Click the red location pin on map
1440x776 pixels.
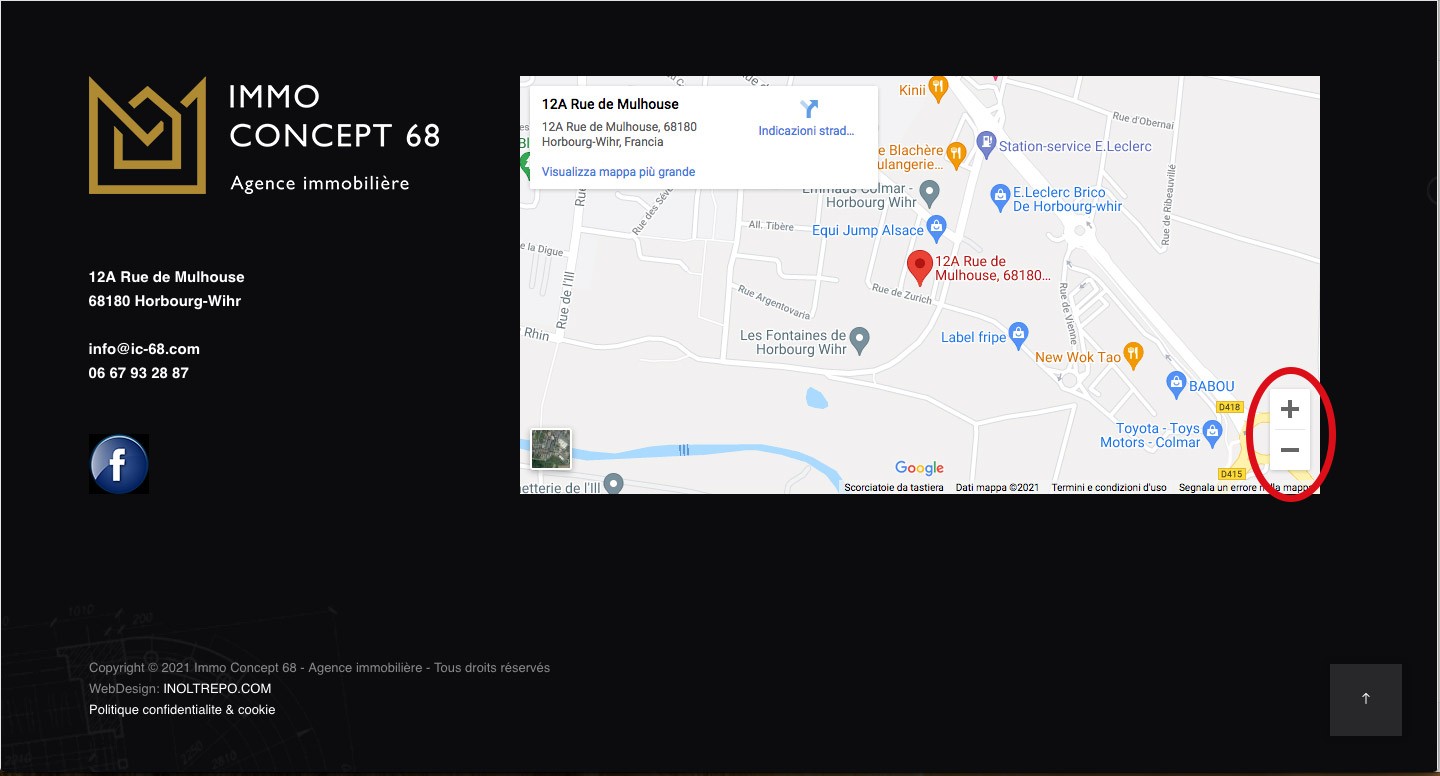[920, 268]
